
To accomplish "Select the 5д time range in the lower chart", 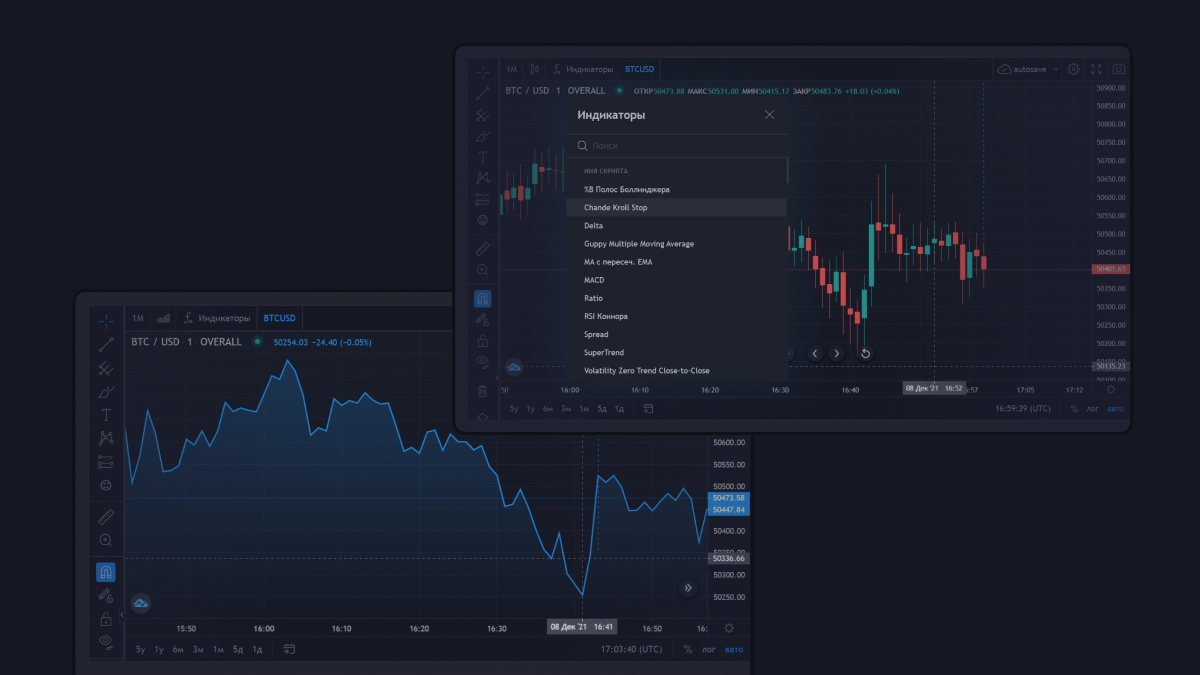I will (238, 649).
